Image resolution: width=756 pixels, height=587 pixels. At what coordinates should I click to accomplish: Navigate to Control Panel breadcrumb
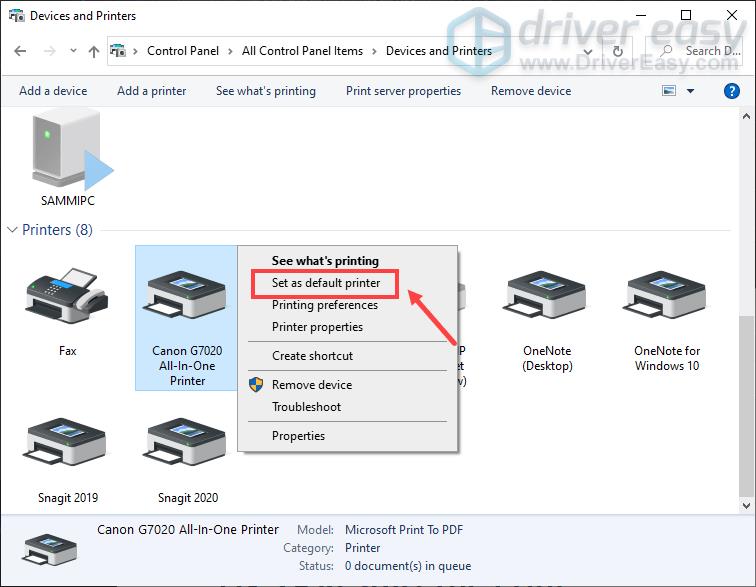[183, 51]
